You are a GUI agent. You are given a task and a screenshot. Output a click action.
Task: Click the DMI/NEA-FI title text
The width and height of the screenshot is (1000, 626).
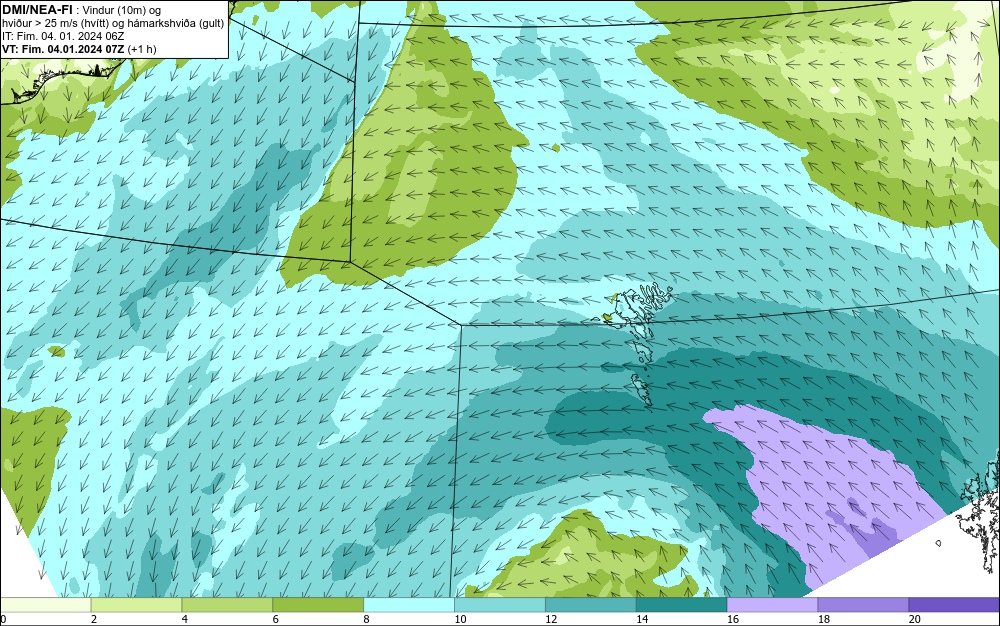36,9
